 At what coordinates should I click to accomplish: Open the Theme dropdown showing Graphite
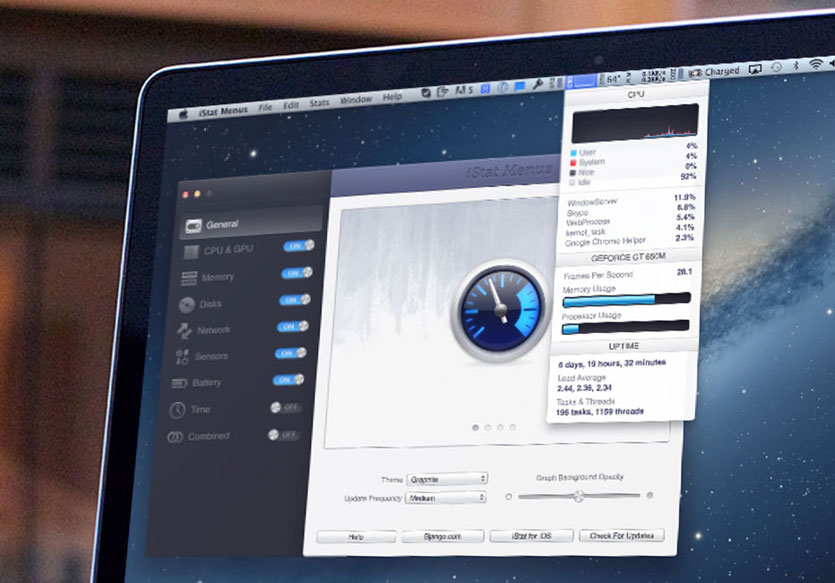tap(447, 479)
